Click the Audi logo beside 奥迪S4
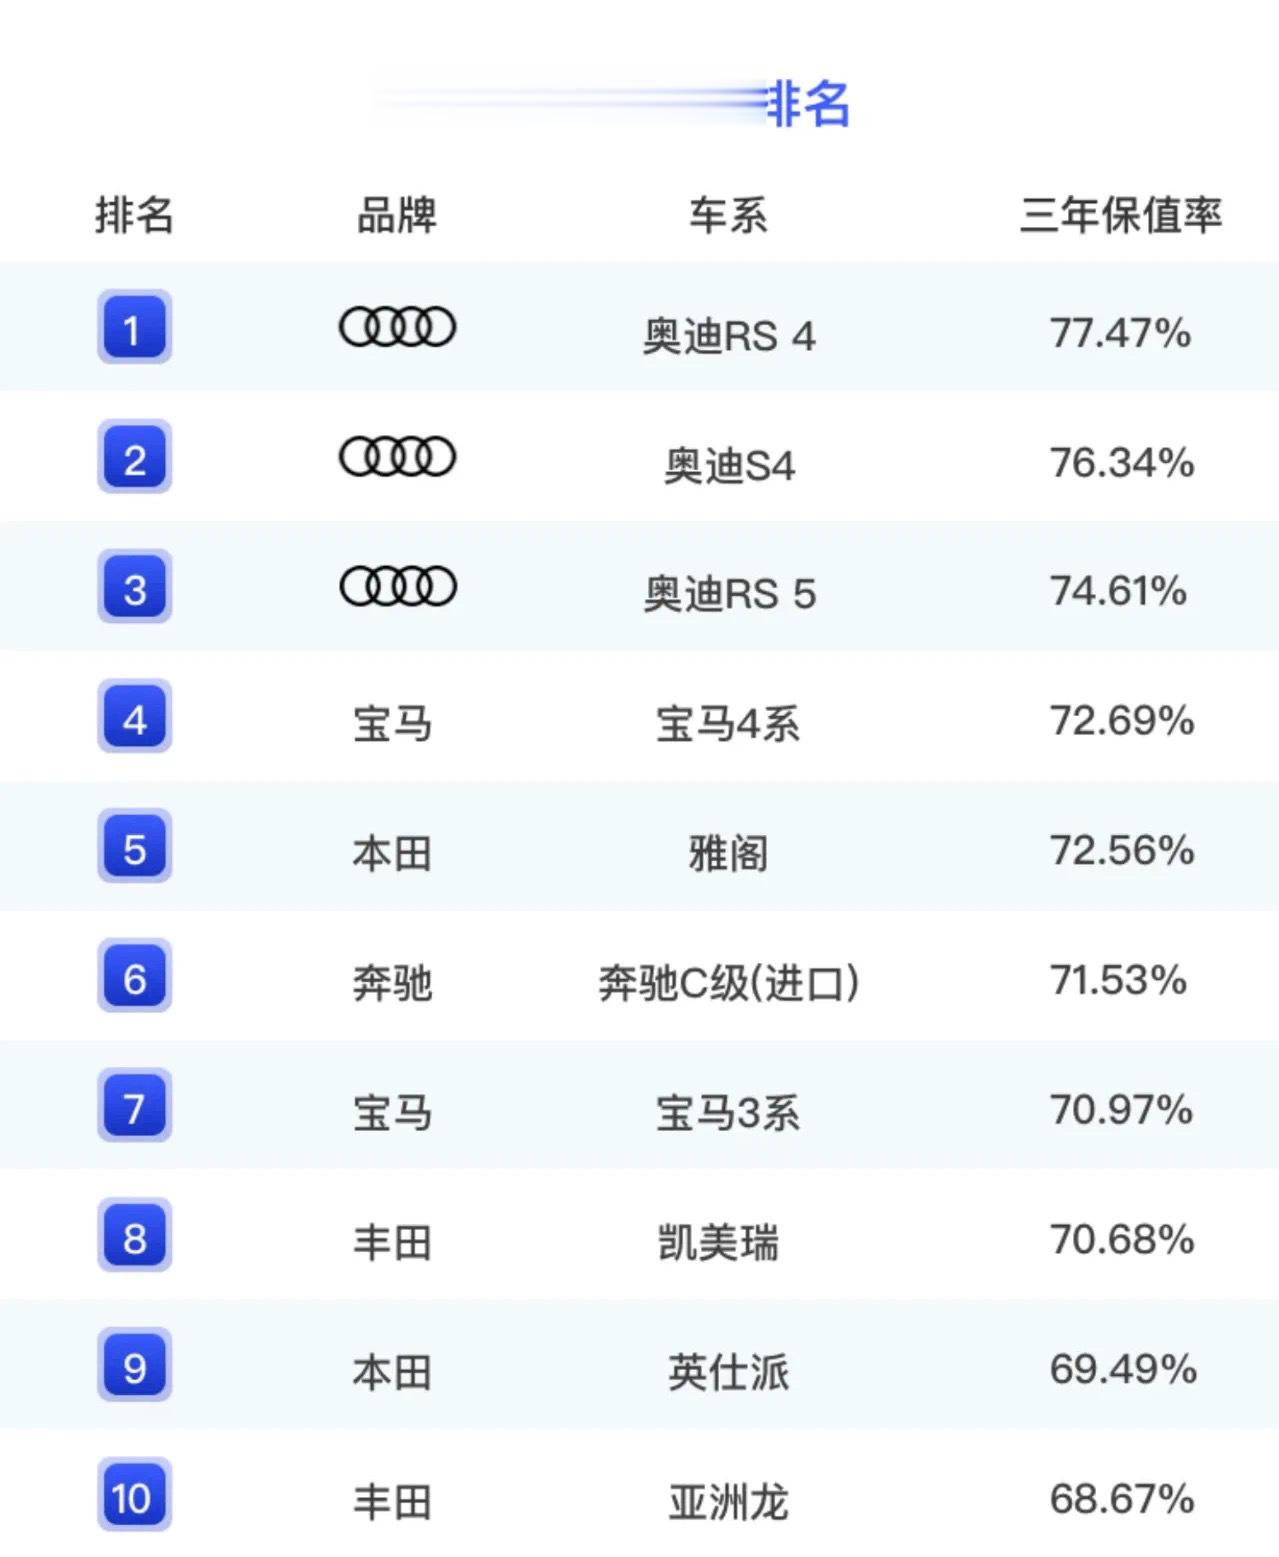 tap(397, 457)
